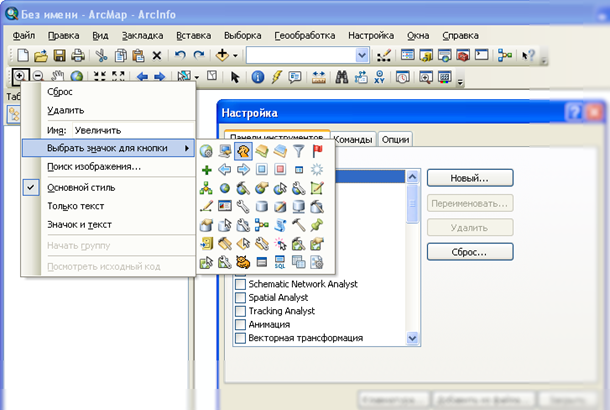Check the Spatial Analyst toolbar box
This screenshot has height=410, width=610.
pos(240,298)
